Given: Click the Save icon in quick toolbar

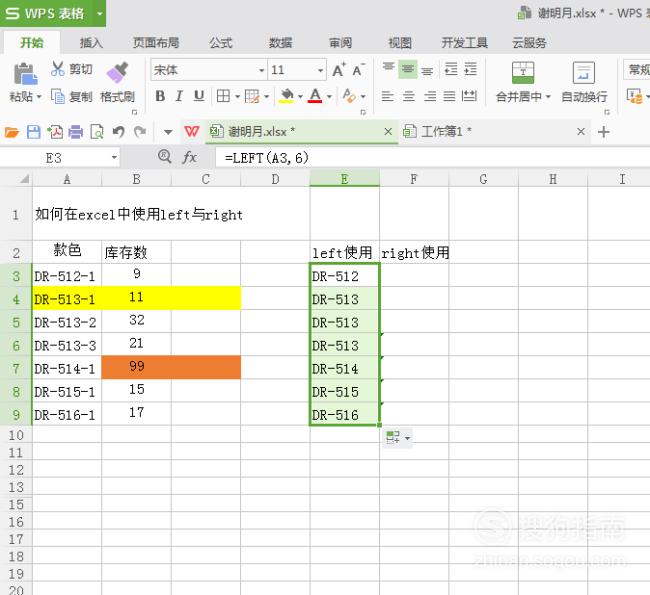Looking at the screenshot, I should (x=33, y=132).
